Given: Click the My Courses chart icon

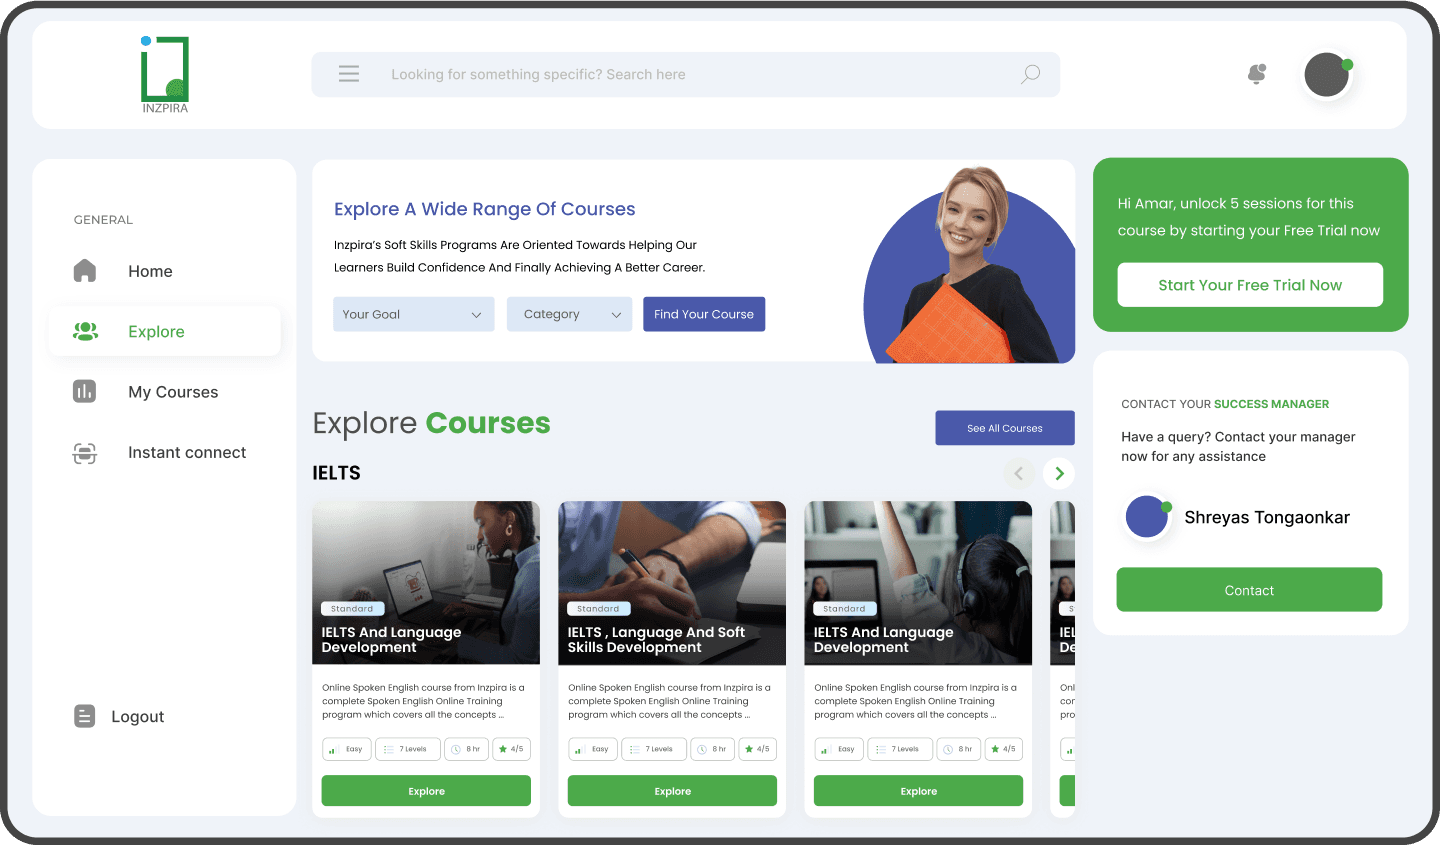Looking at the screenshot, I should coord(85,391).
